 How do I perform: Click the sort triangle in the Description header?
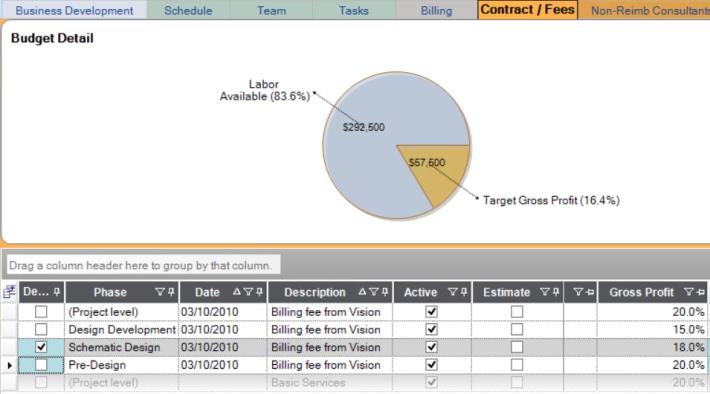point(362,292)
